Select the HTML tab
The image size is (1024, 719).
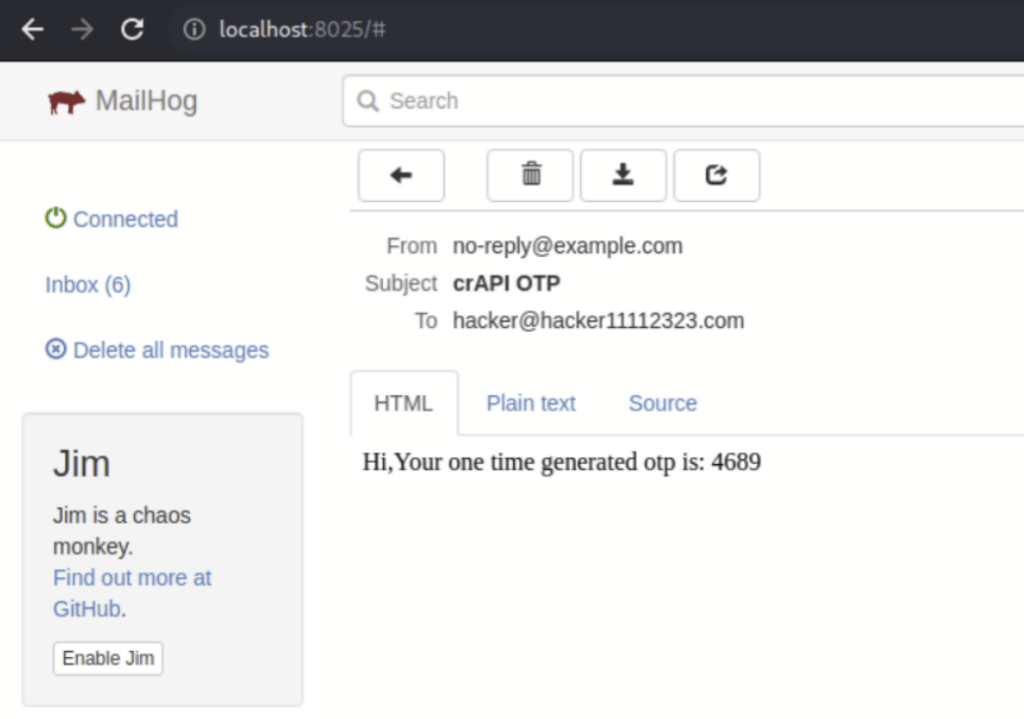pyautogui.click(x=404, y=402)
